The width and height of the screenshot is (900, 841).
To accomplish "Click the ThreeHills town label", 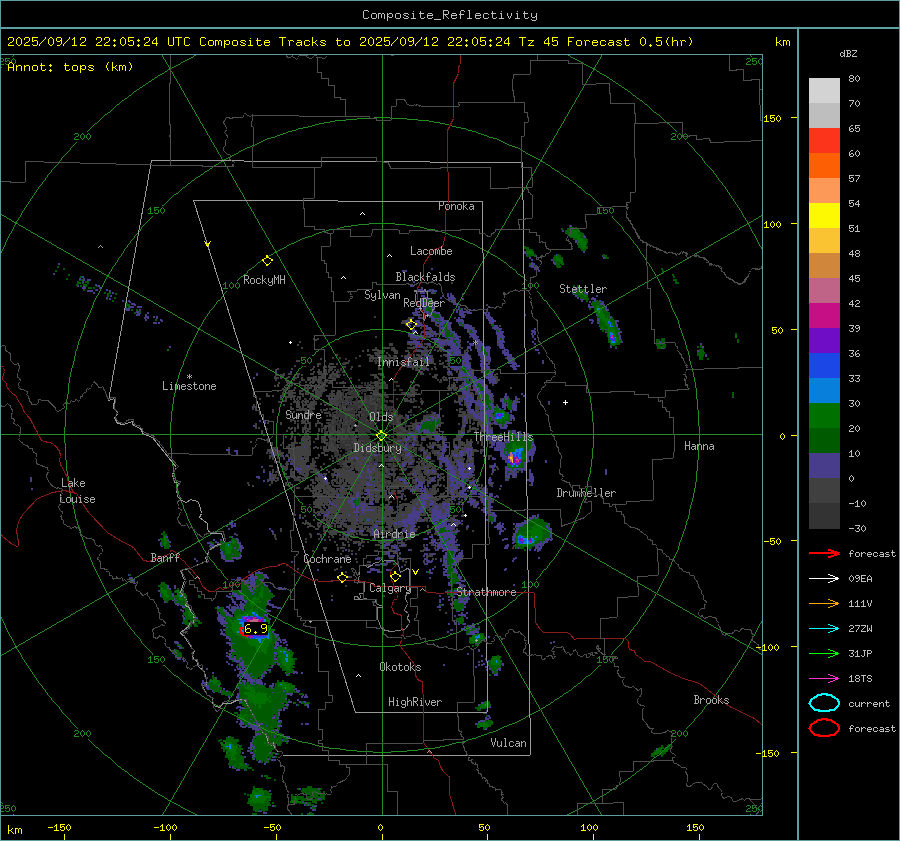I will [503, 437].
